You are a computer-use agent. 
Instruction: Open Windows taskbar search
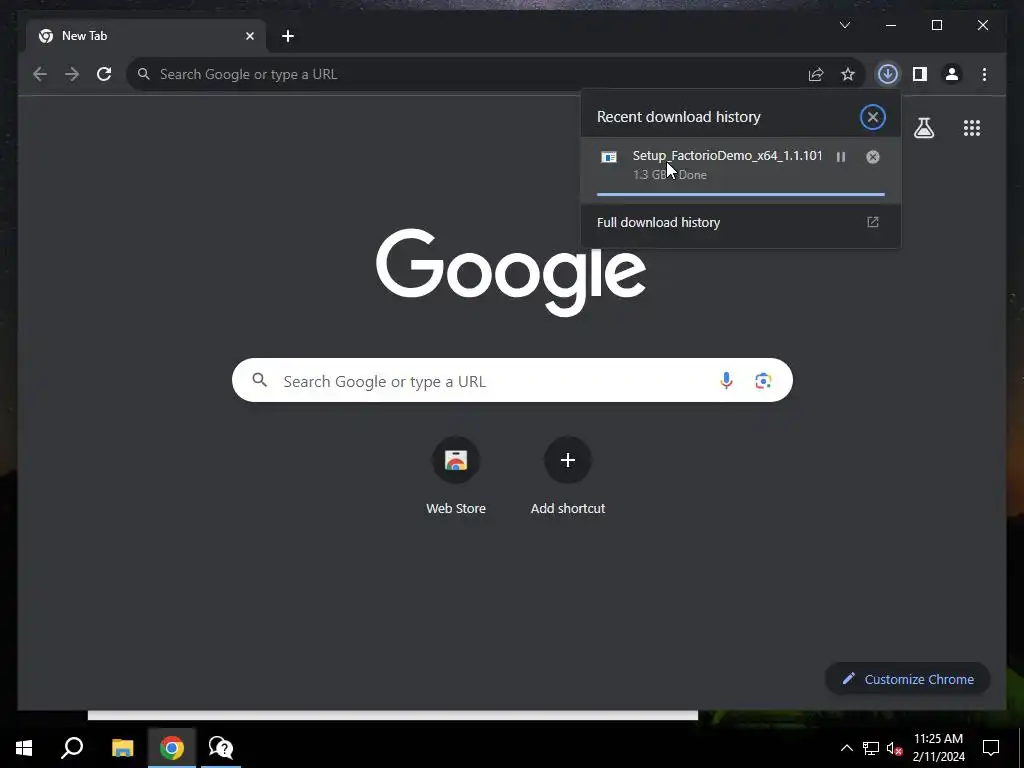tap(72, 748)
